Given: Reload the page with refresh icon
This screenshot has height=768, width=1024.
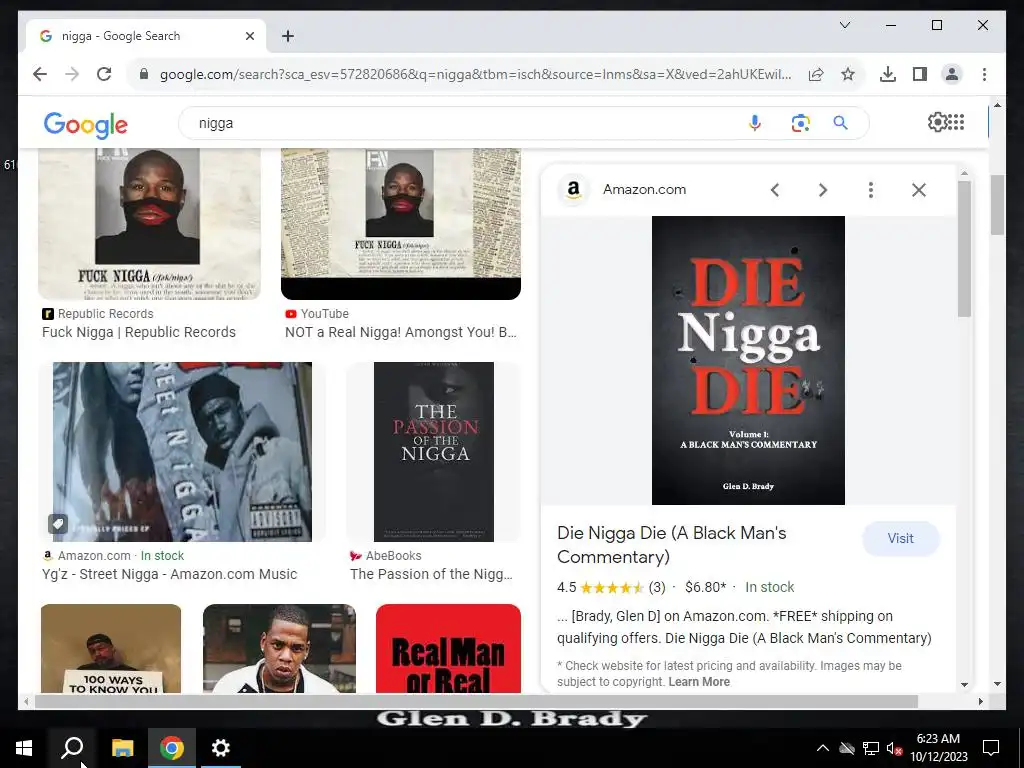Looking at the screenshot, I should [104, 74].
